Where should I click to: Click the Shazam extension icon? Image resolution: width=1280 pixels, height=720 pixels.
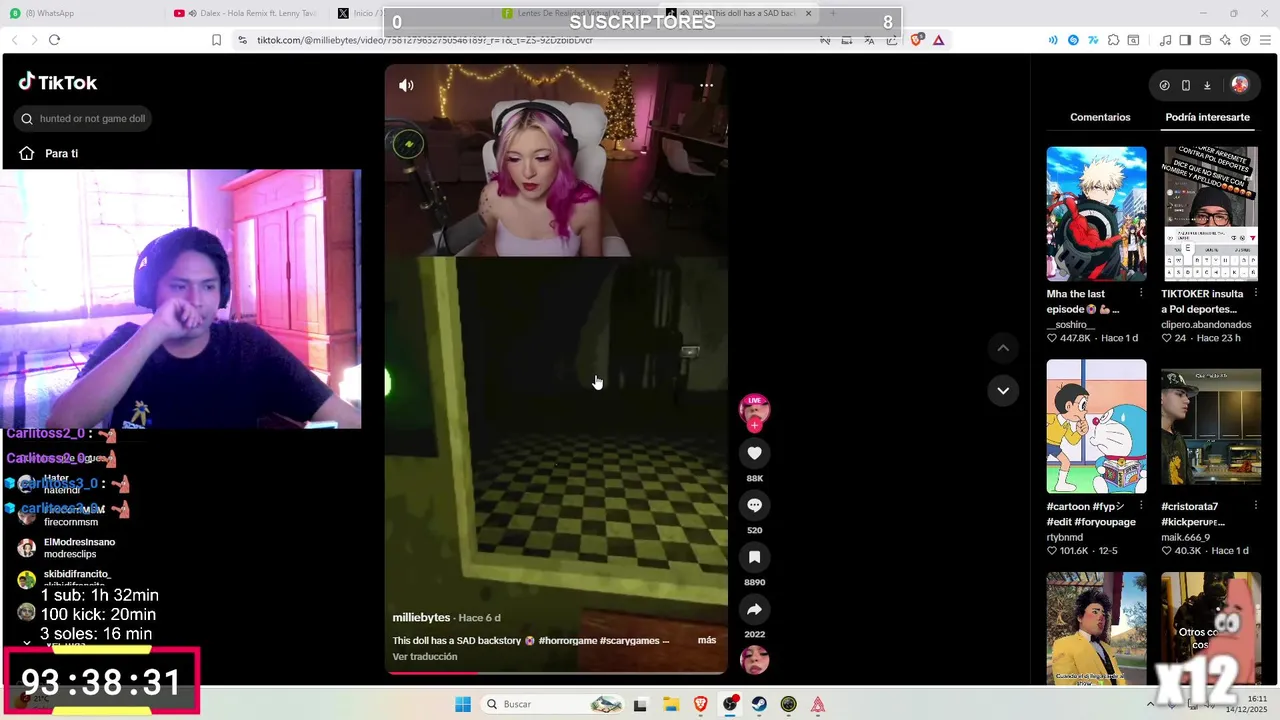pyautogui.click(x=1073, y=40)
